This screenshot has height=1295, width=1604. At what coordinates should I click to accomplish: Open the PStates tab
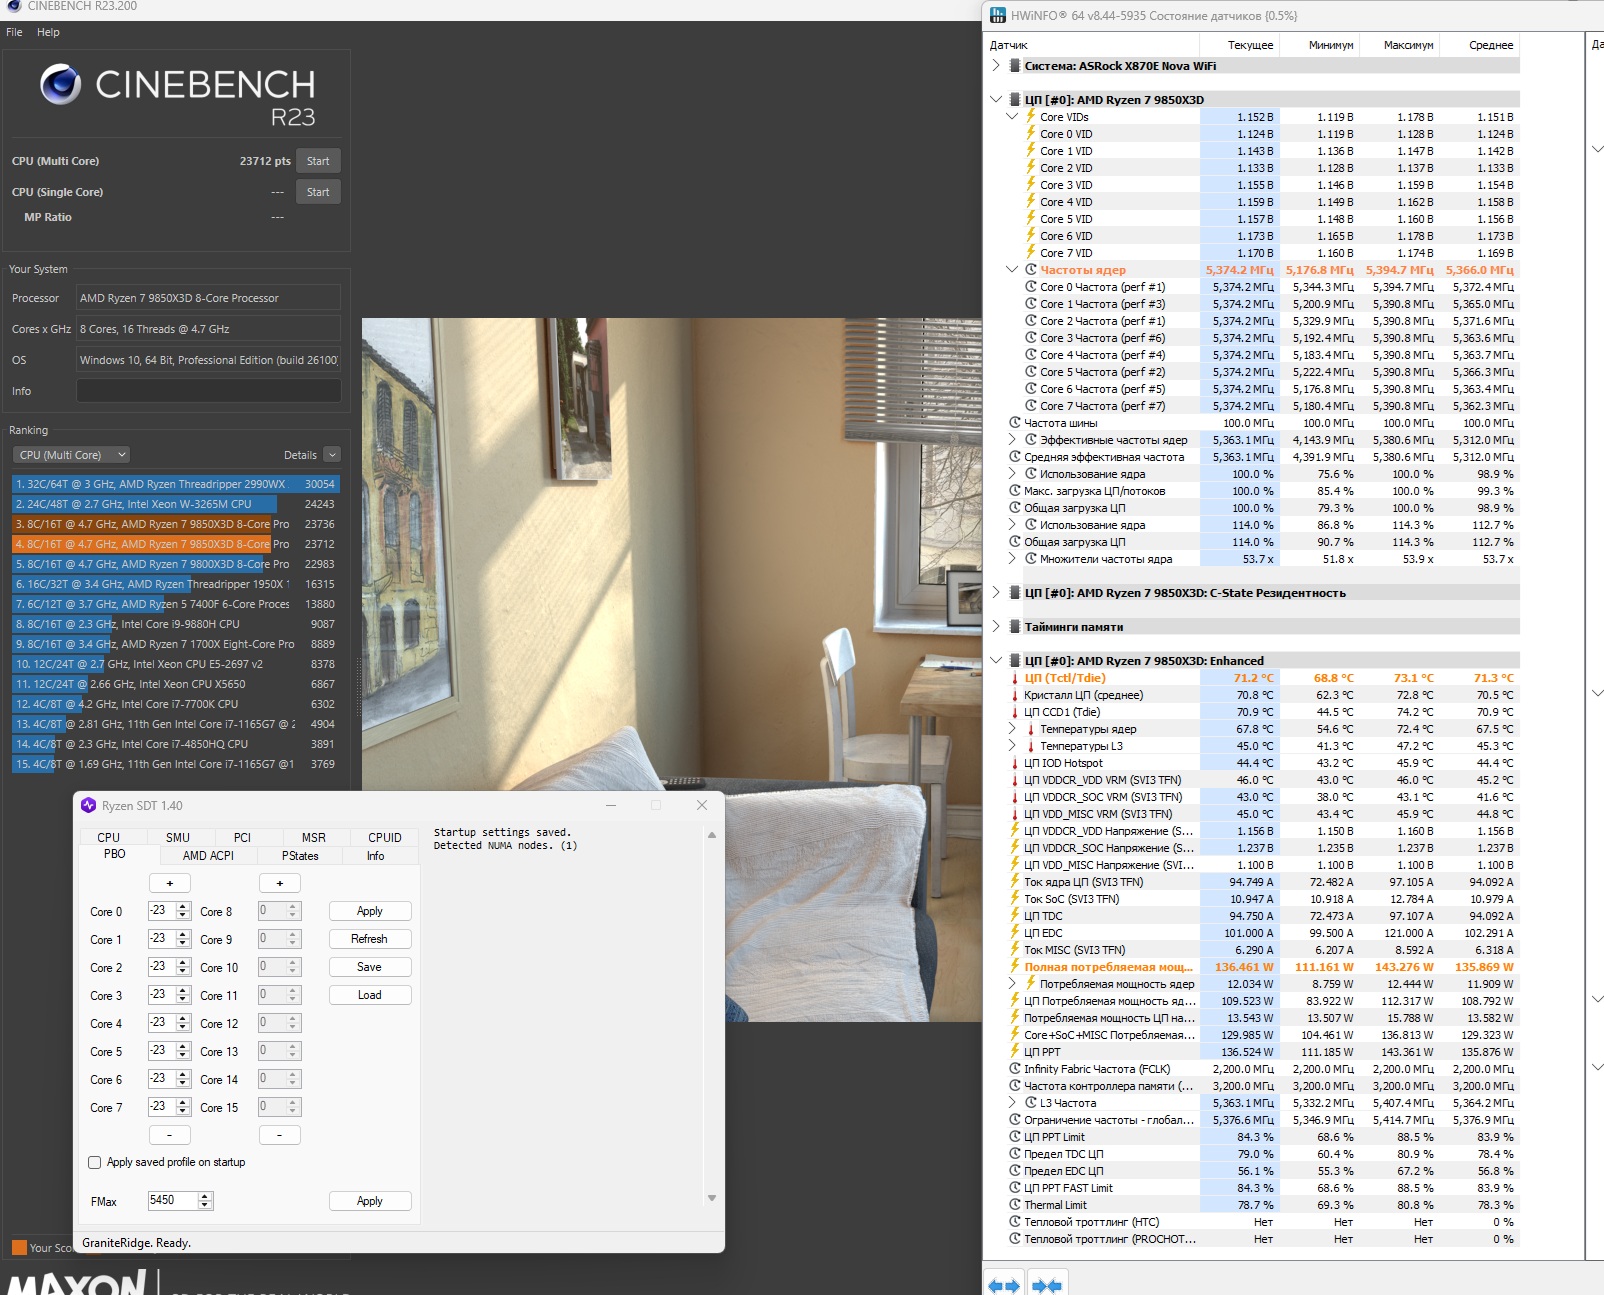pyautogui.click(x=300, y=856)
